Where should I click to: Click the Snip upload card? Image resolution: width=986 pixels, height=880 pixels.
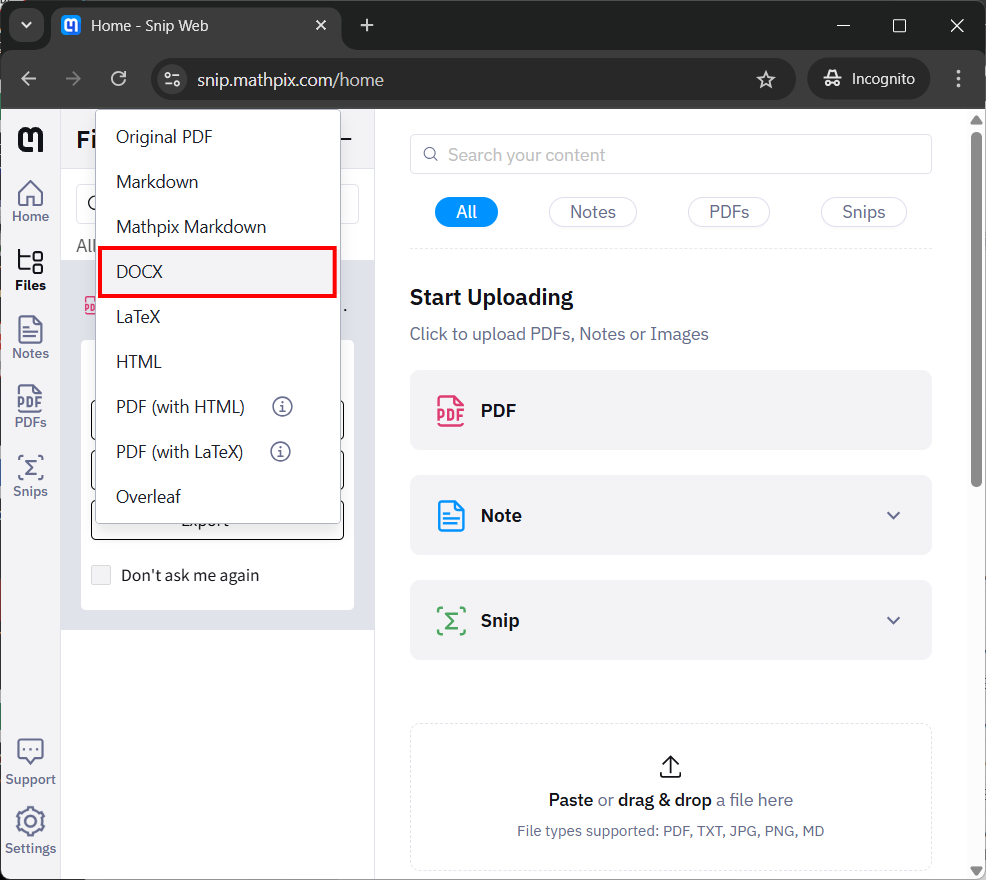670,620
